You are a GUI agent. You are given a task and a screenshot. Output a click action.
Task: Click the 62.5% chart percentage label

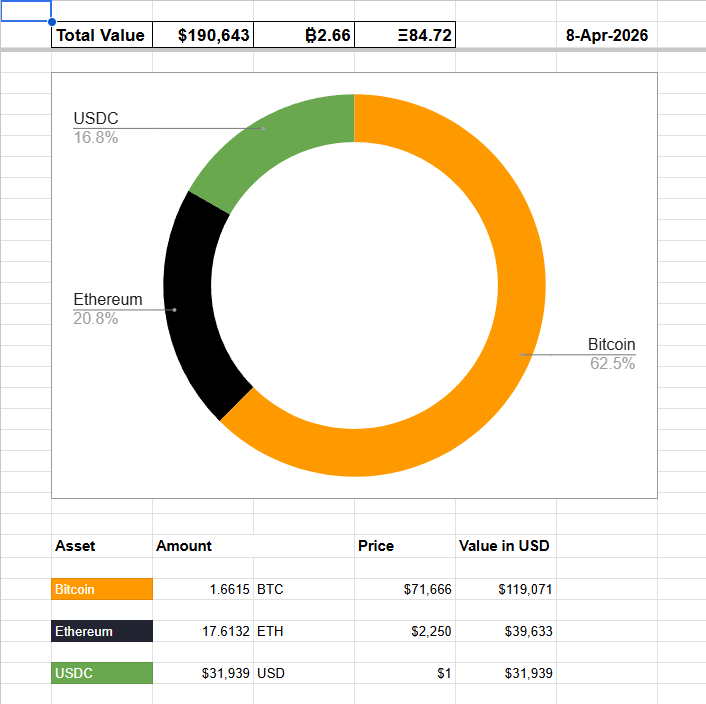click(612, 363)
